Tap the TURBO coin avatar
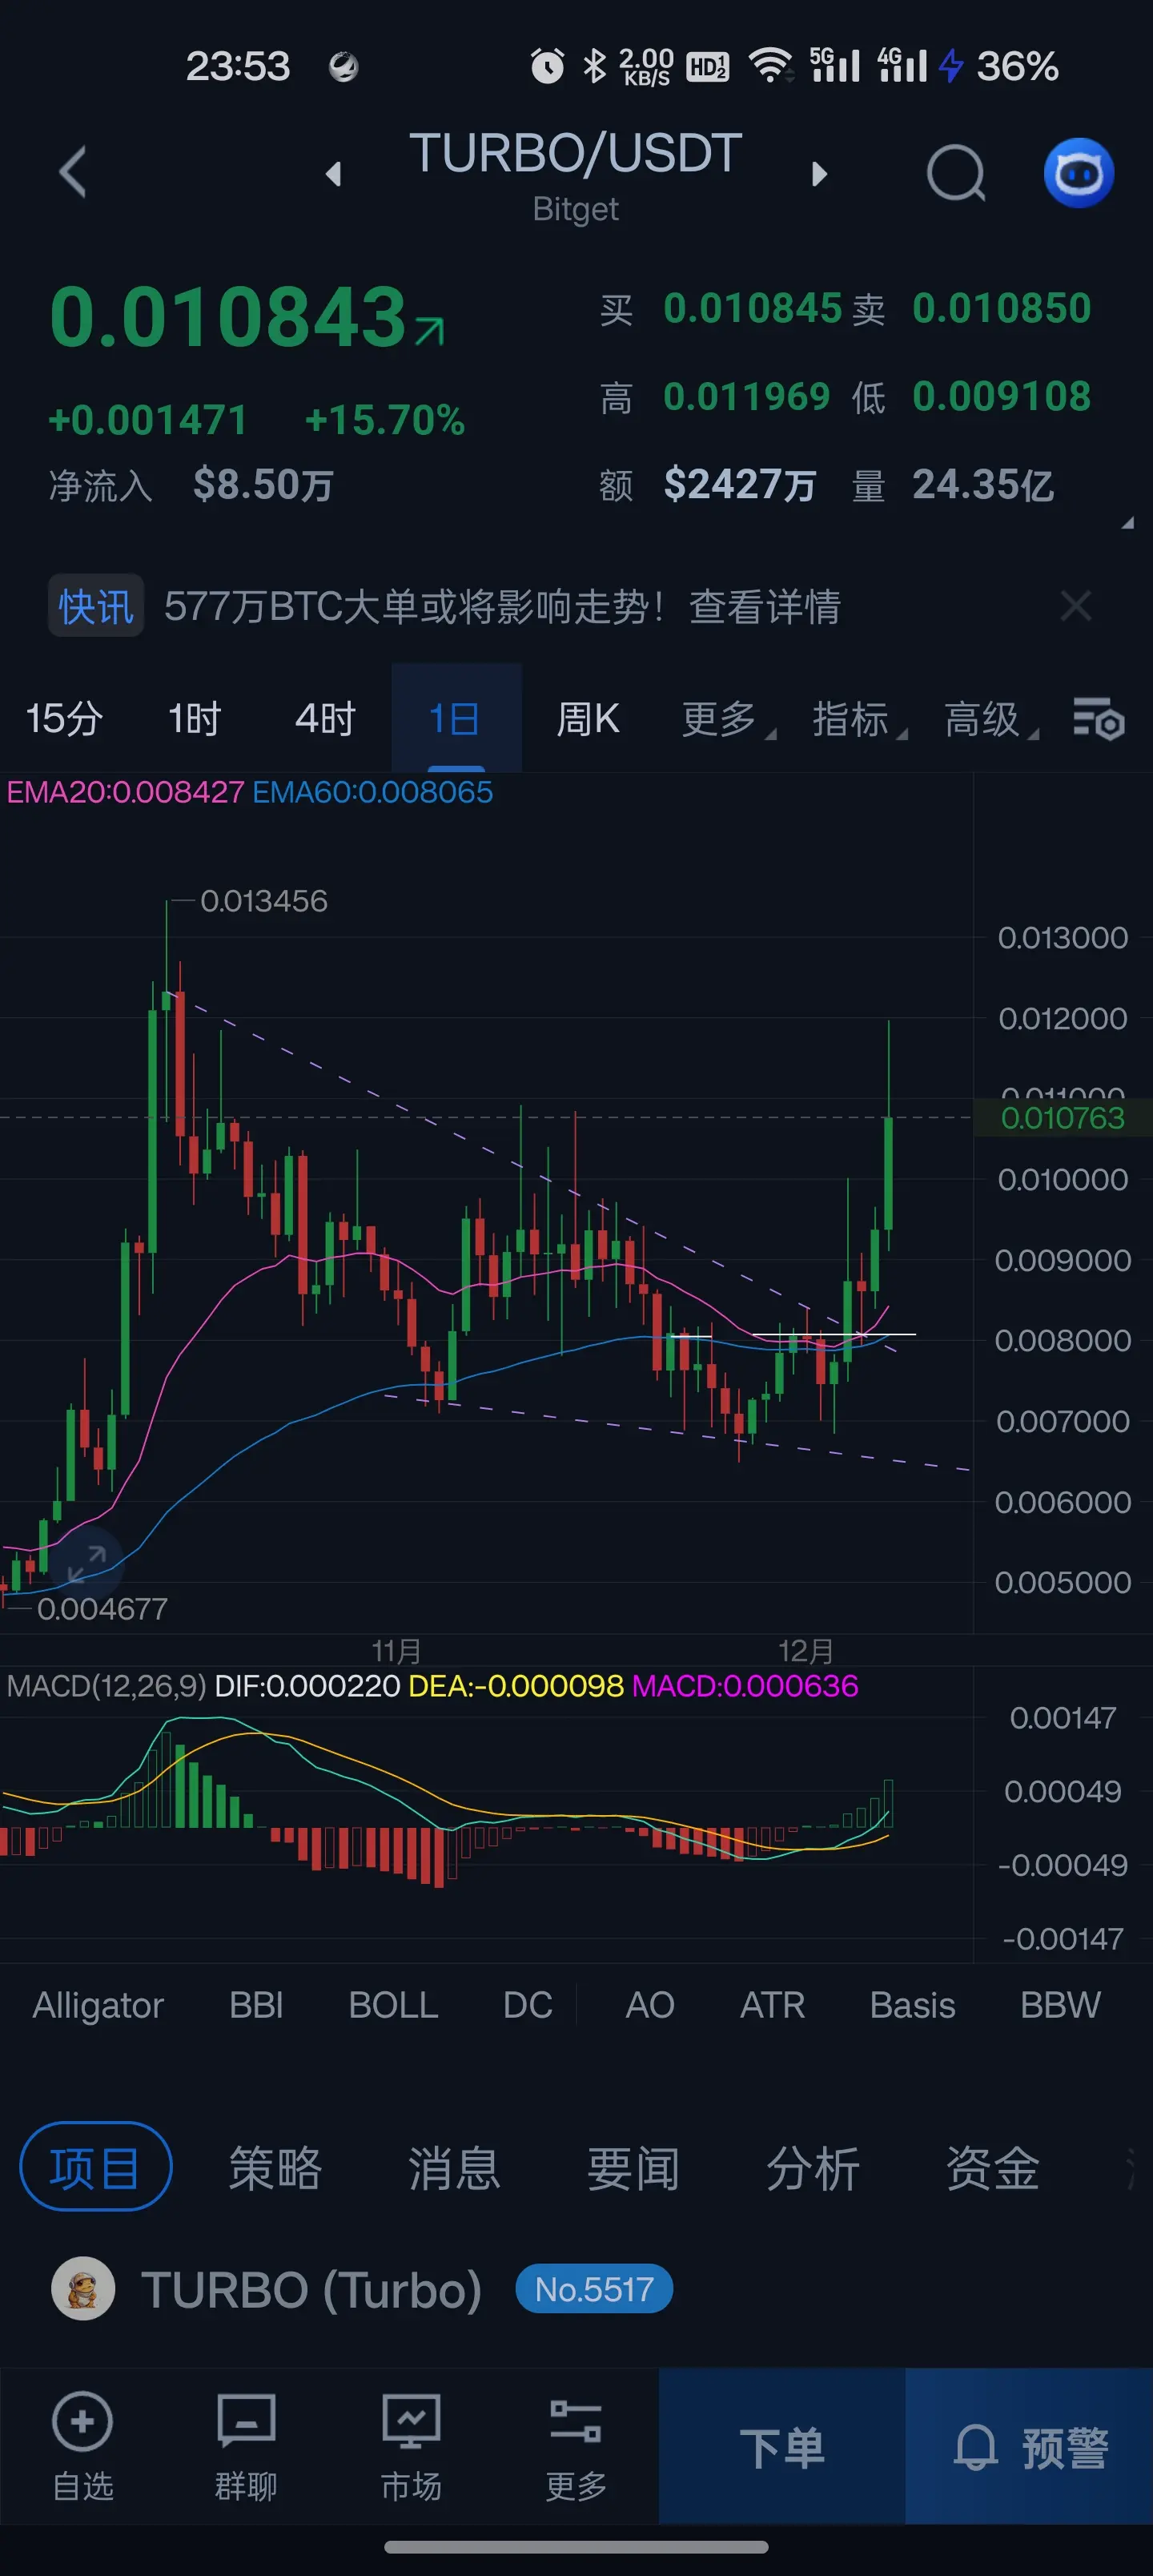This screenshot has height=2576, width=1153. pyautogui.click(x=83, y=2289)
